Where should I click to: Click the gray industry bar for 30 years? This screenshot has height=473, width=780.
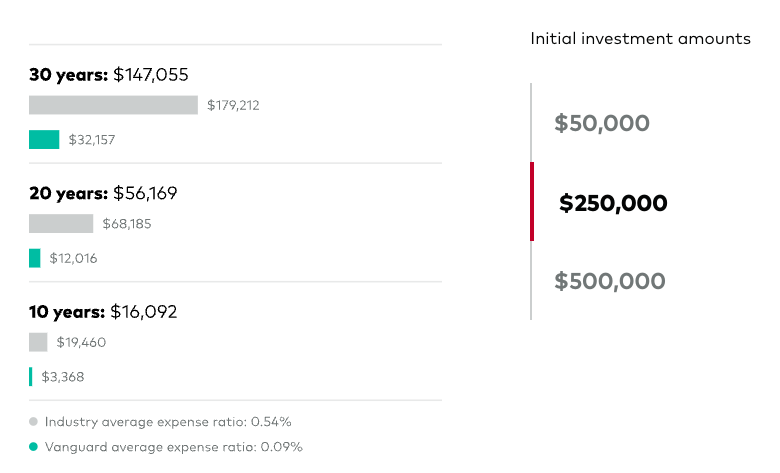click(113, 105)
